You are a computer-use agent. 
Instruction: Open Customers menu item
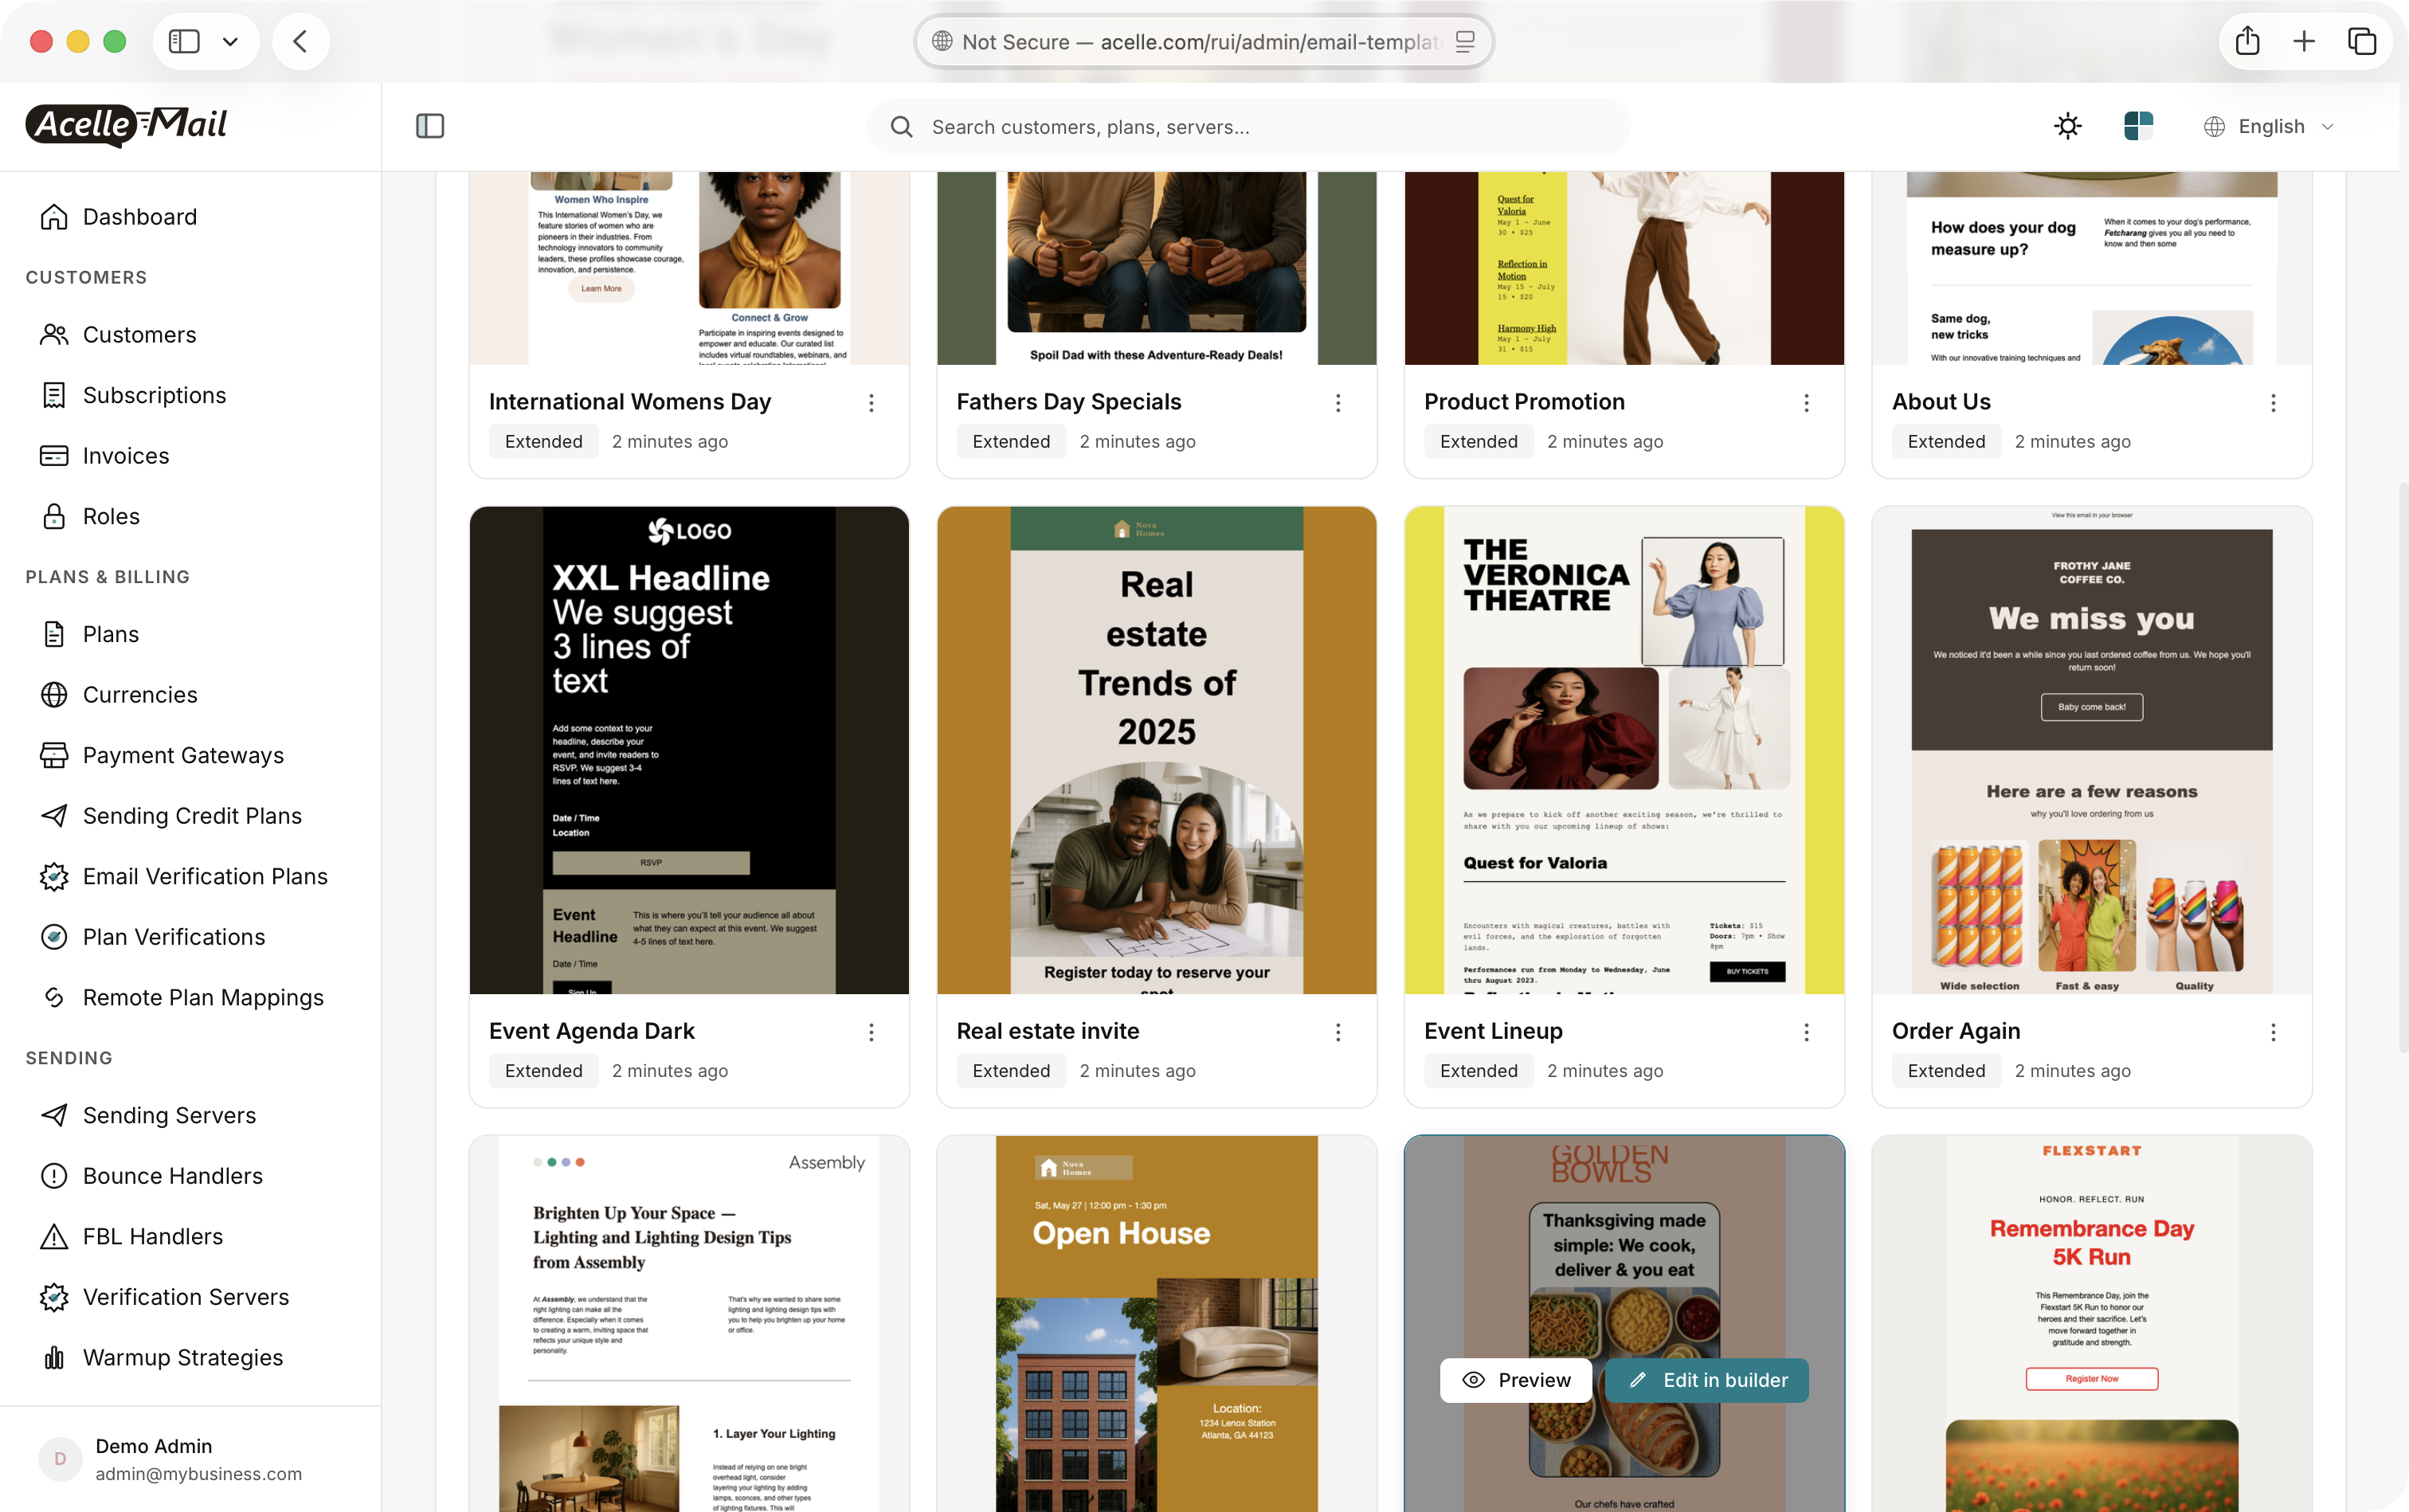point(139,335)
